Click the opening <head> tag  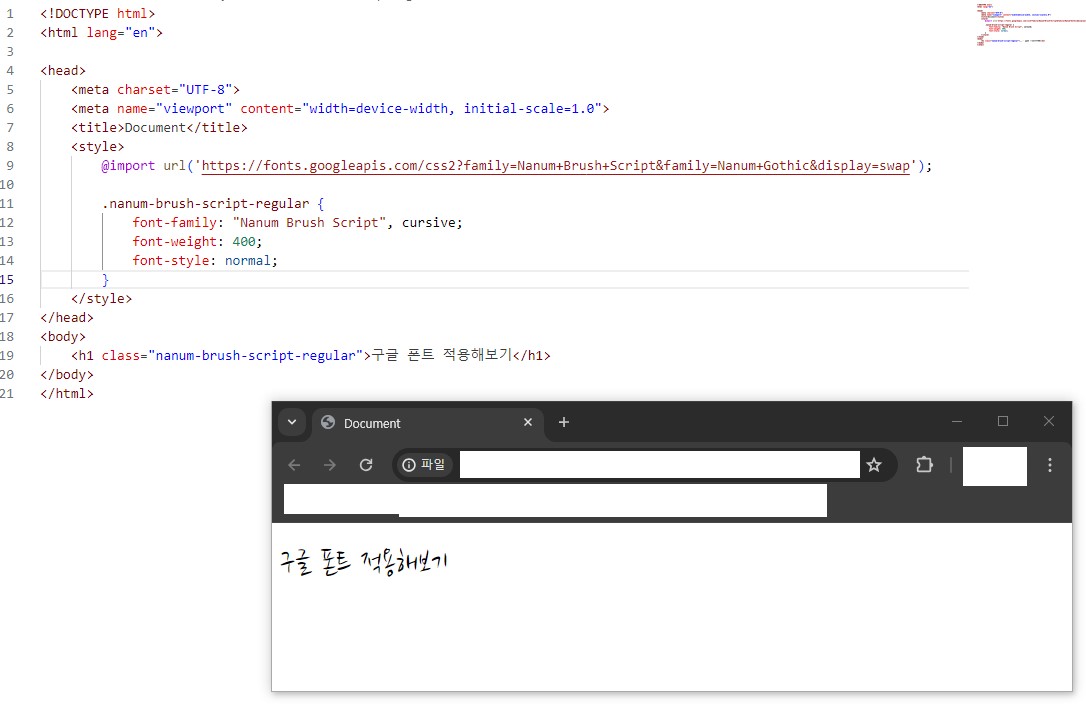[x=63, y=71]
